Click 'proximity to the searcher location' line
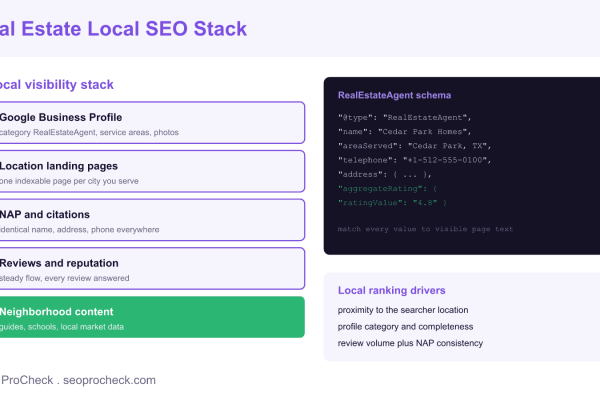Viewport: 600px width, 400px height. tap(403, 310)
